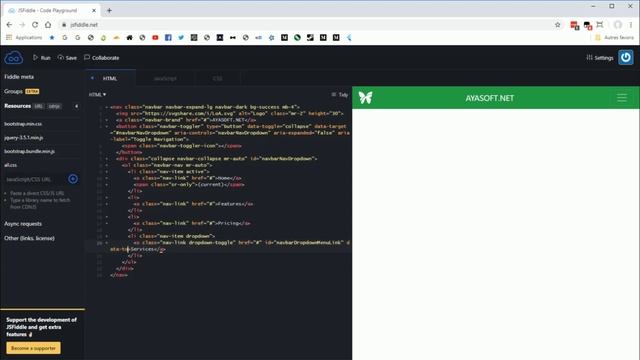The height and width of the screenshot is (360, 640).
Task: Click the AYASOFT.NET brand in preview
Action: coord(489,98)
